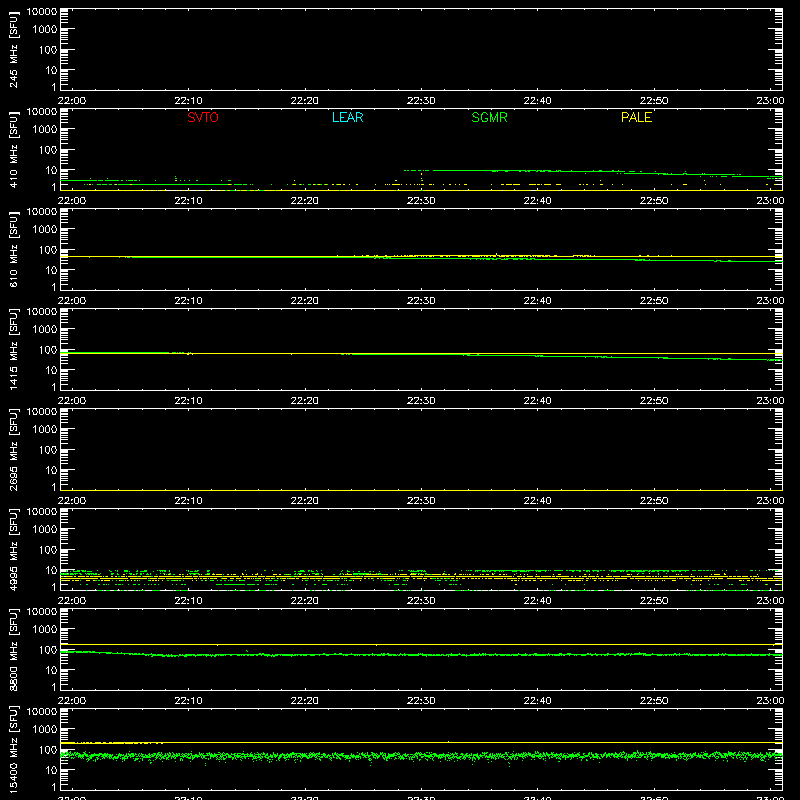800x800 pixels.
Task: Click the 10000 y-axis value on 245 MHz plot
Action: pyautogui.click(x=42, y=12)
